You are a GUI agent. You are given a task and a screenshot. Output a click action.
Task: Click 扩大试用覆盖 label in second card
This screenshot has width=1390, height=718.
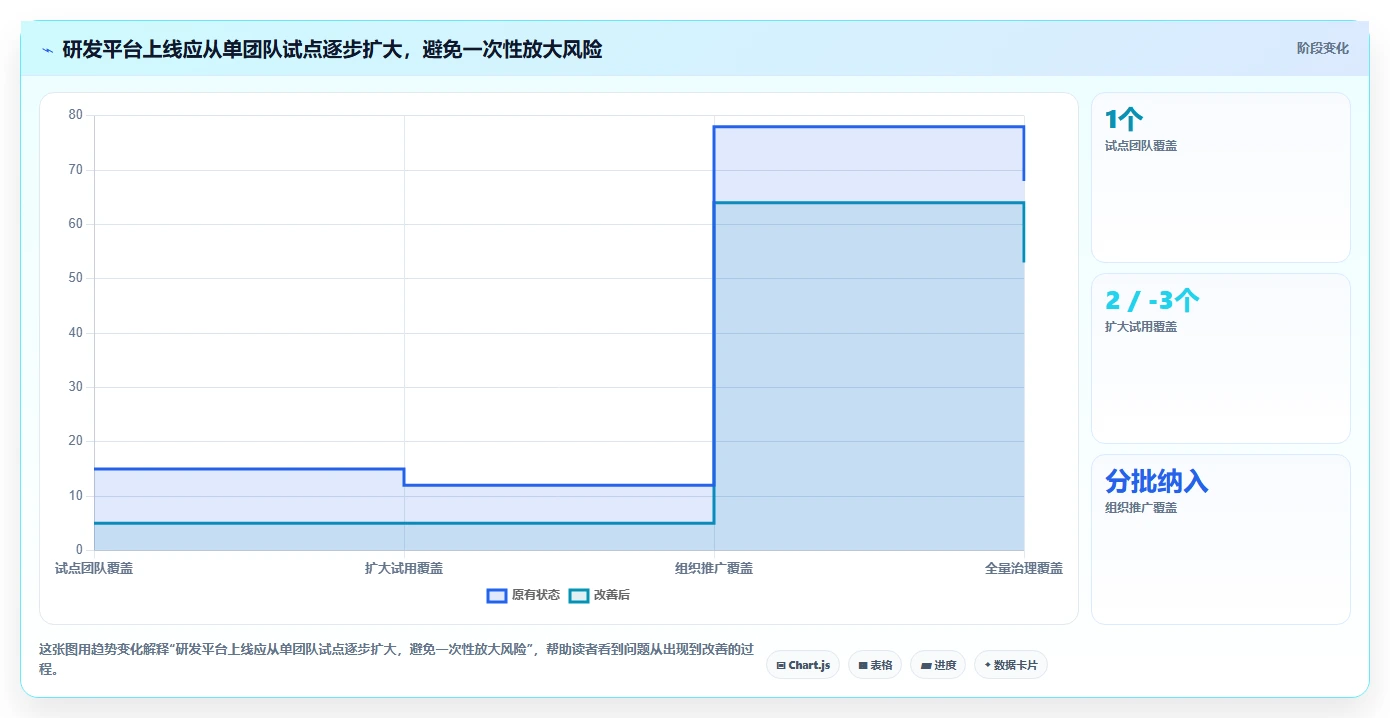point(1141,327)
